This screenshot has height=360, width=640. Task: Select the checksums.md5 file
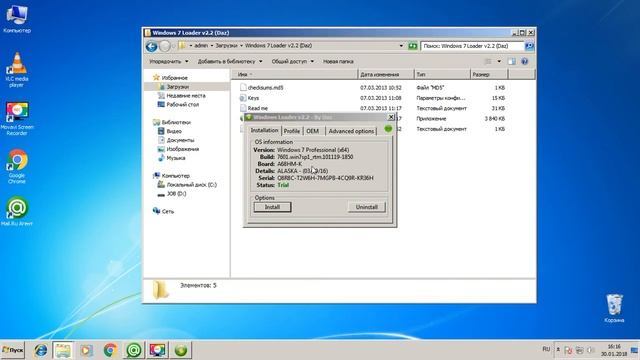[x=261, y=87]
